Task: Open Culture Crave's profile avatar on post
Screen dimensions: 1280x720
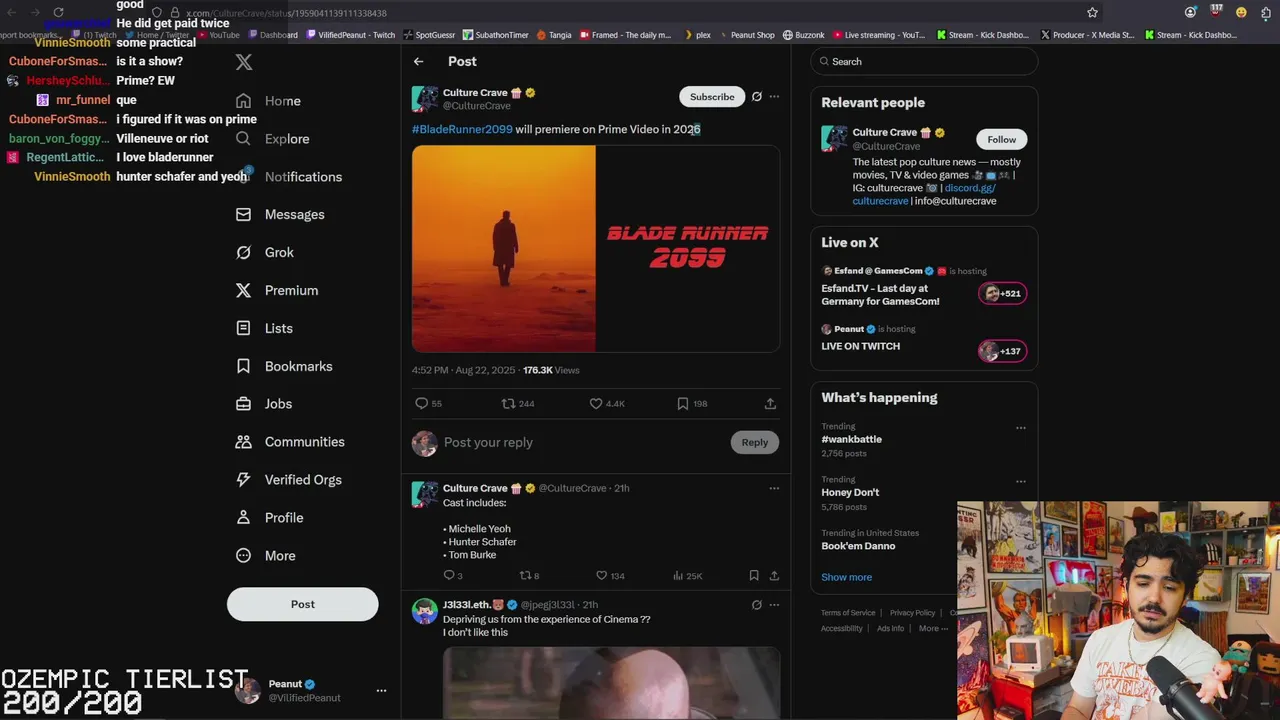Action: click(425, 98)
